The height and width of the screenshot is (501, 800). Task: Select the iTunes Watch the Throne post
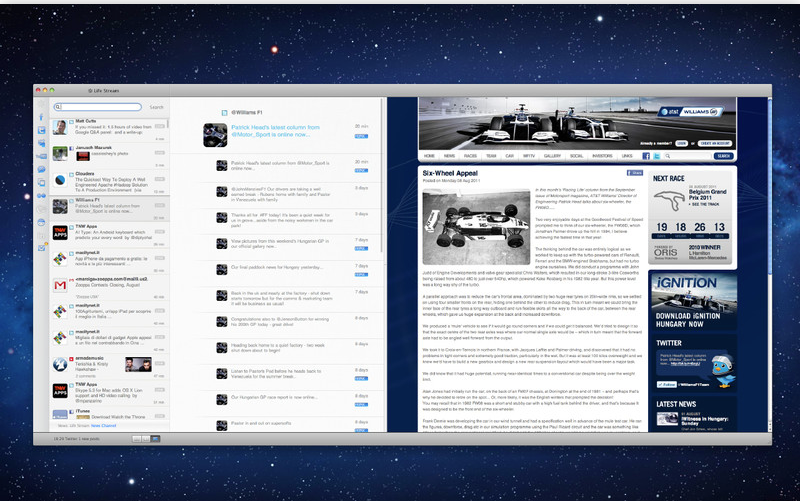[109, 414]
